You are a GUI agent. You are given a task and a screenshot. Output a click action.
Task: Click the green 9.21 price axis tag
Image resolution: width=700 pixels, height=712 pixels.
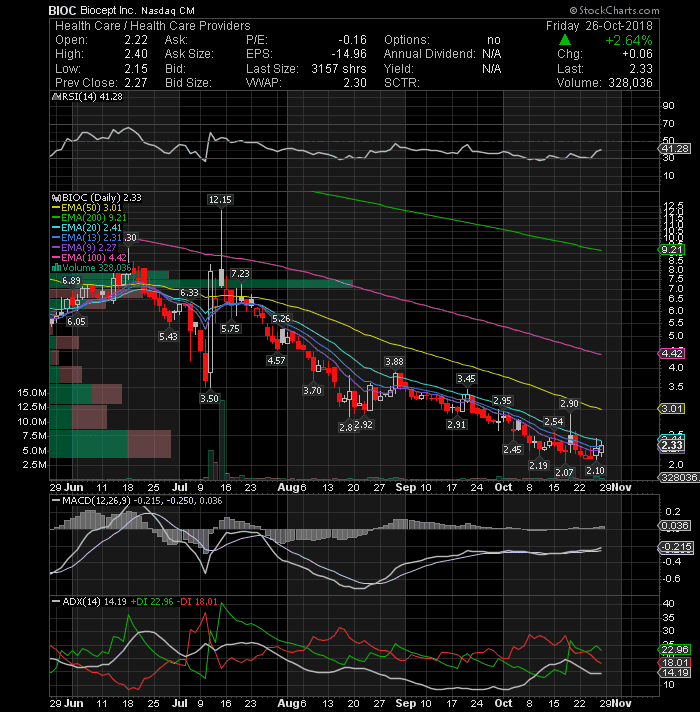click(x=672, y=250)
